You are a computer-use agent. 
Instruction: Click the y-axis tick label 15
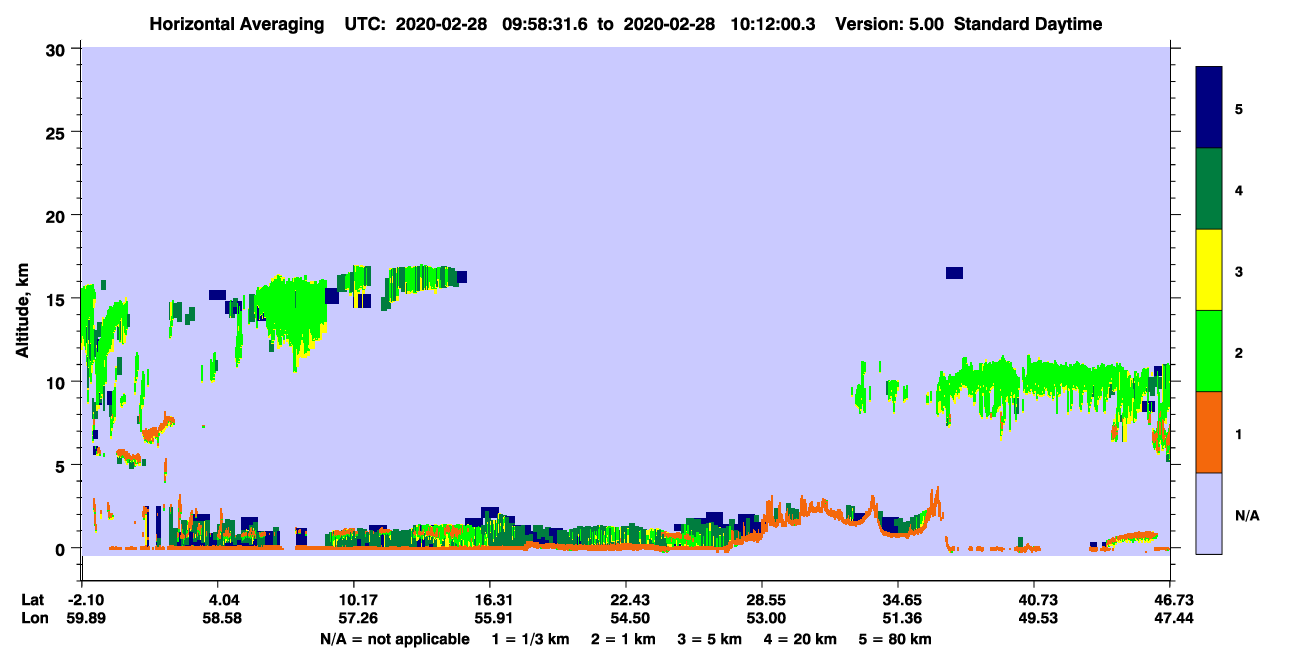58,298
